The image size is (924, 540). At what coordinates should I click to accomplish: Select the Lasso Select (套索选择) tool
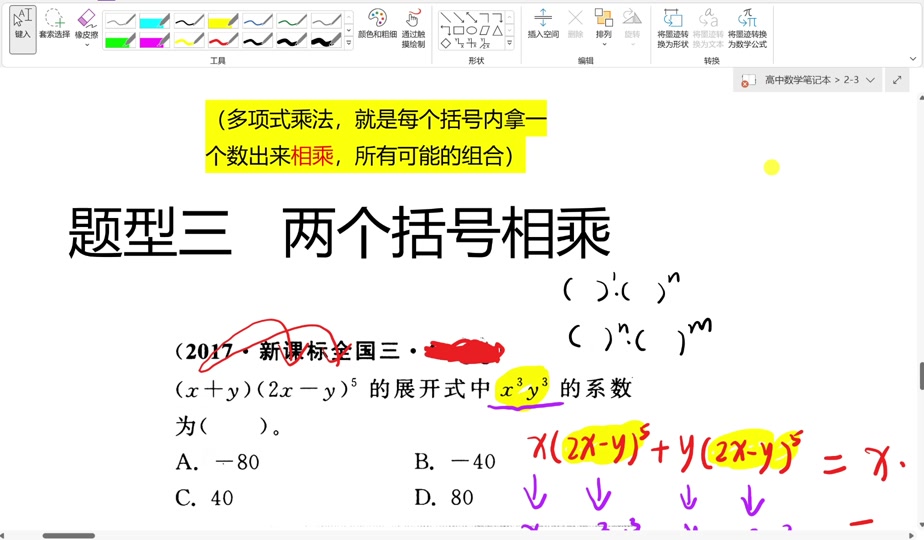[x=54, y=24]
